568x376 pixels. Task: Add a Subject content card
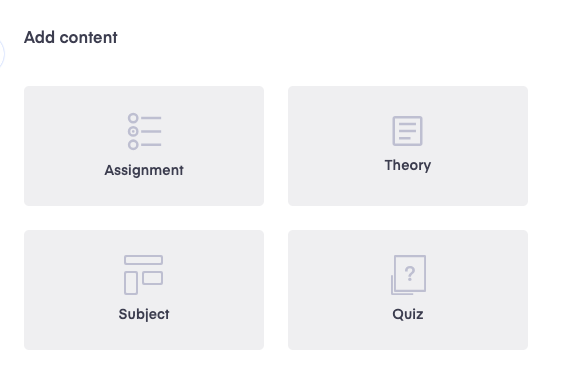(x=144, y=290)
